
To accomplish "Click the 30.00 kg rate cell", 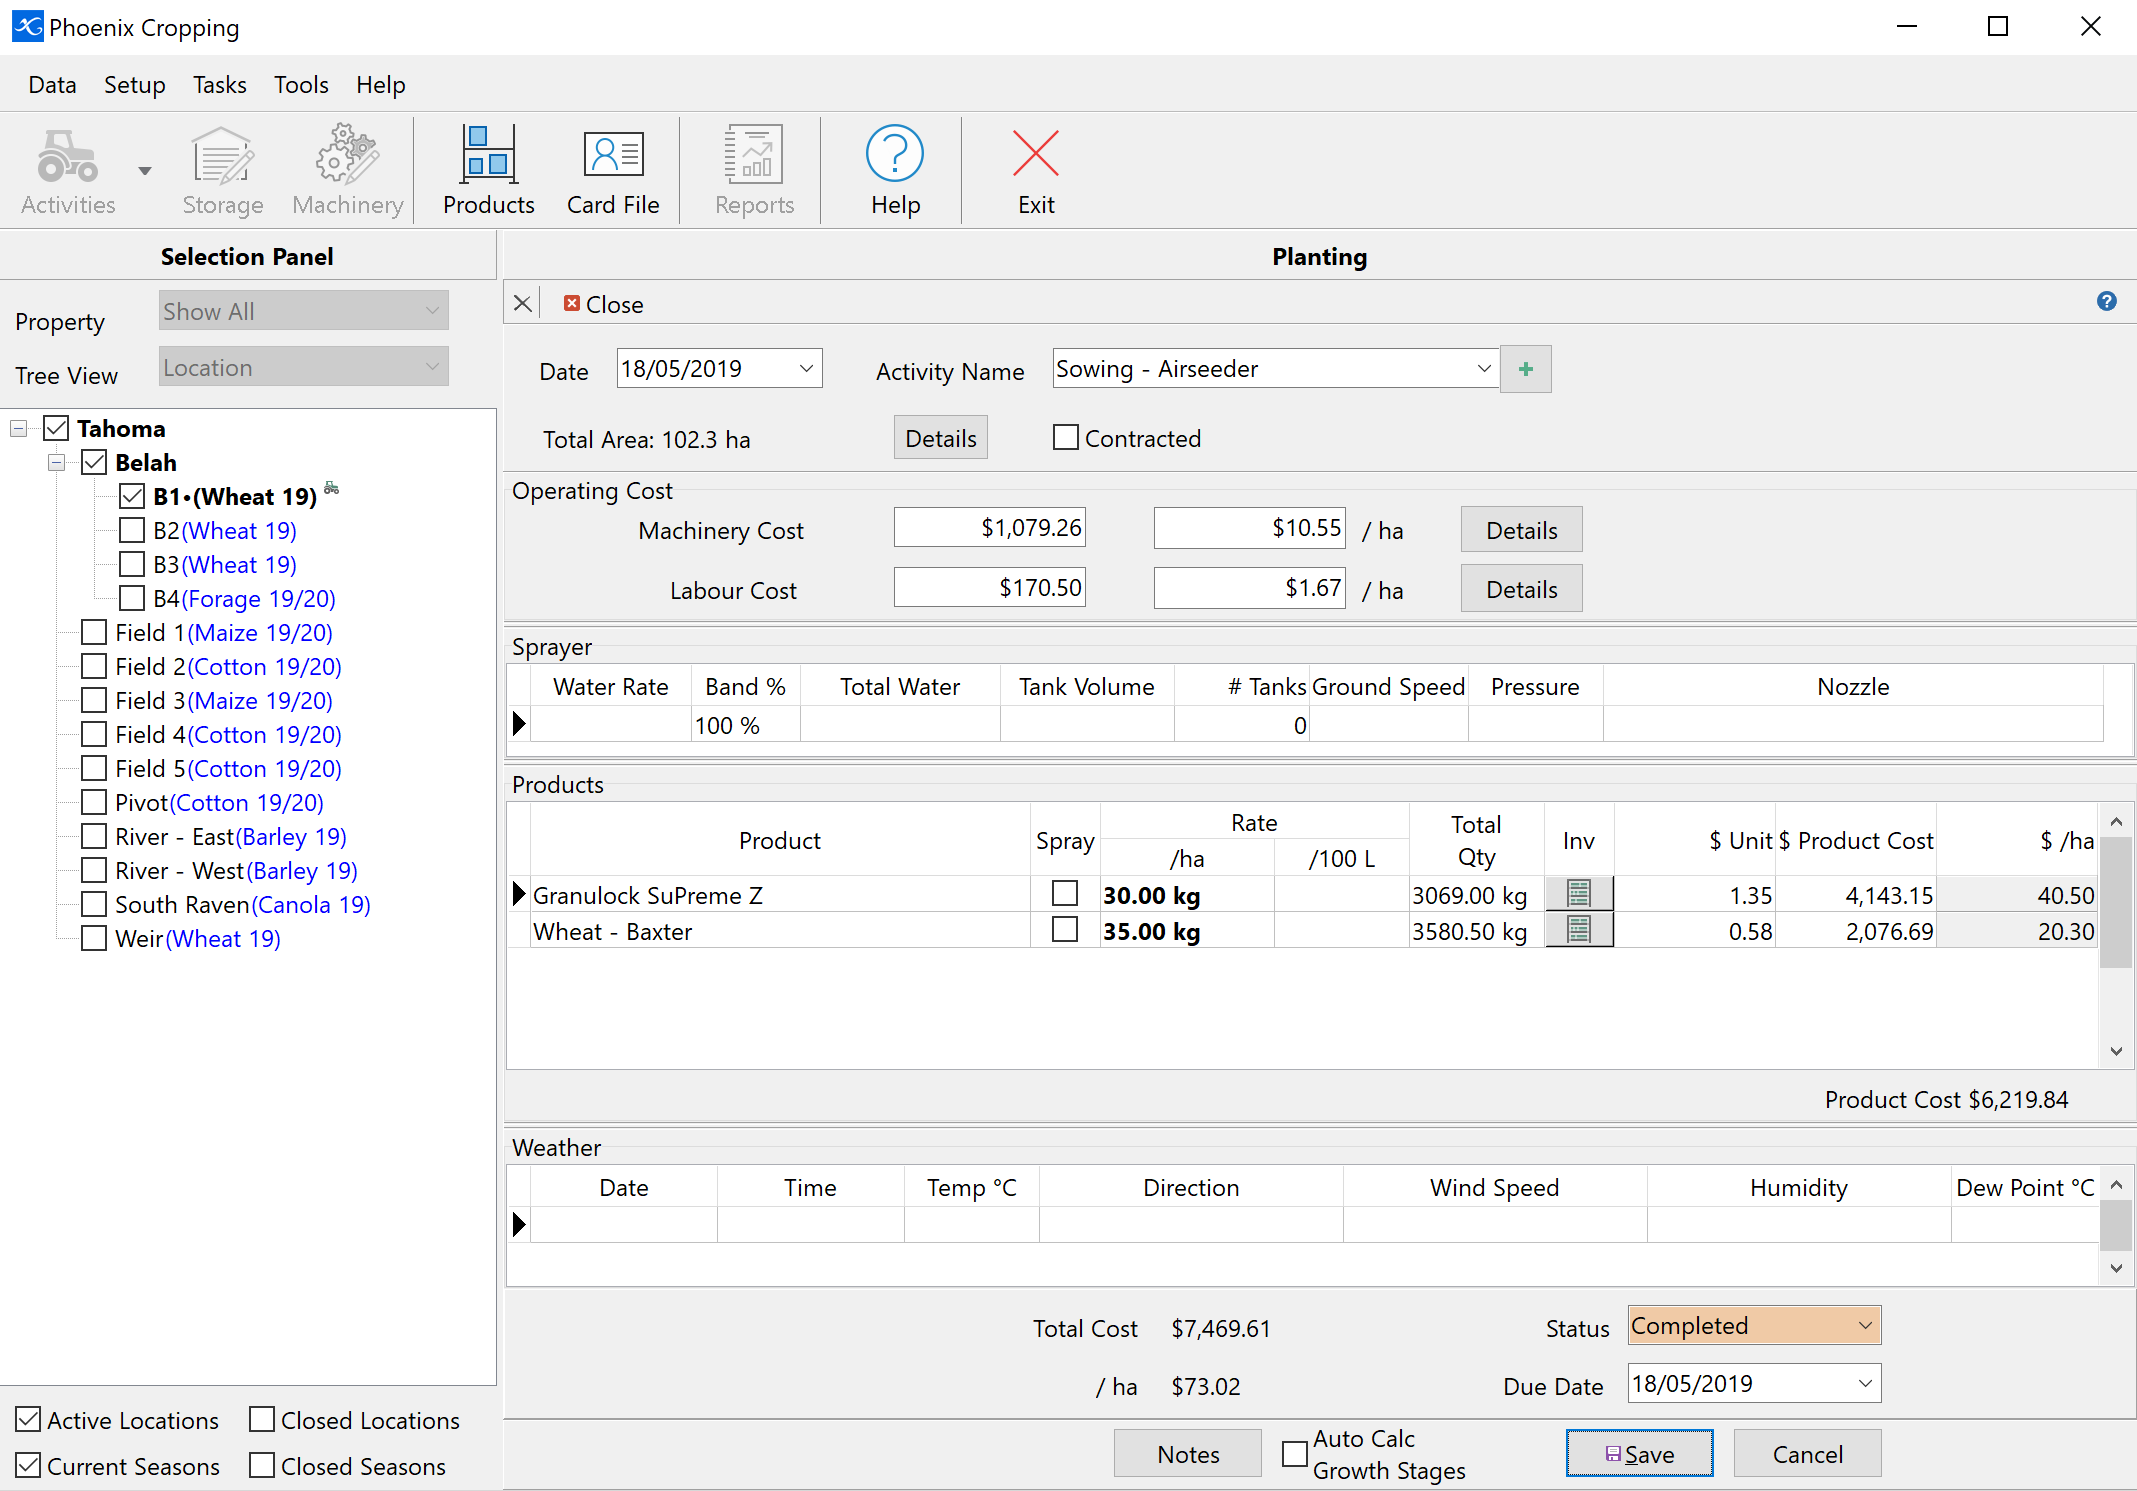I will pyautogui.click(x=1187, y=894).
